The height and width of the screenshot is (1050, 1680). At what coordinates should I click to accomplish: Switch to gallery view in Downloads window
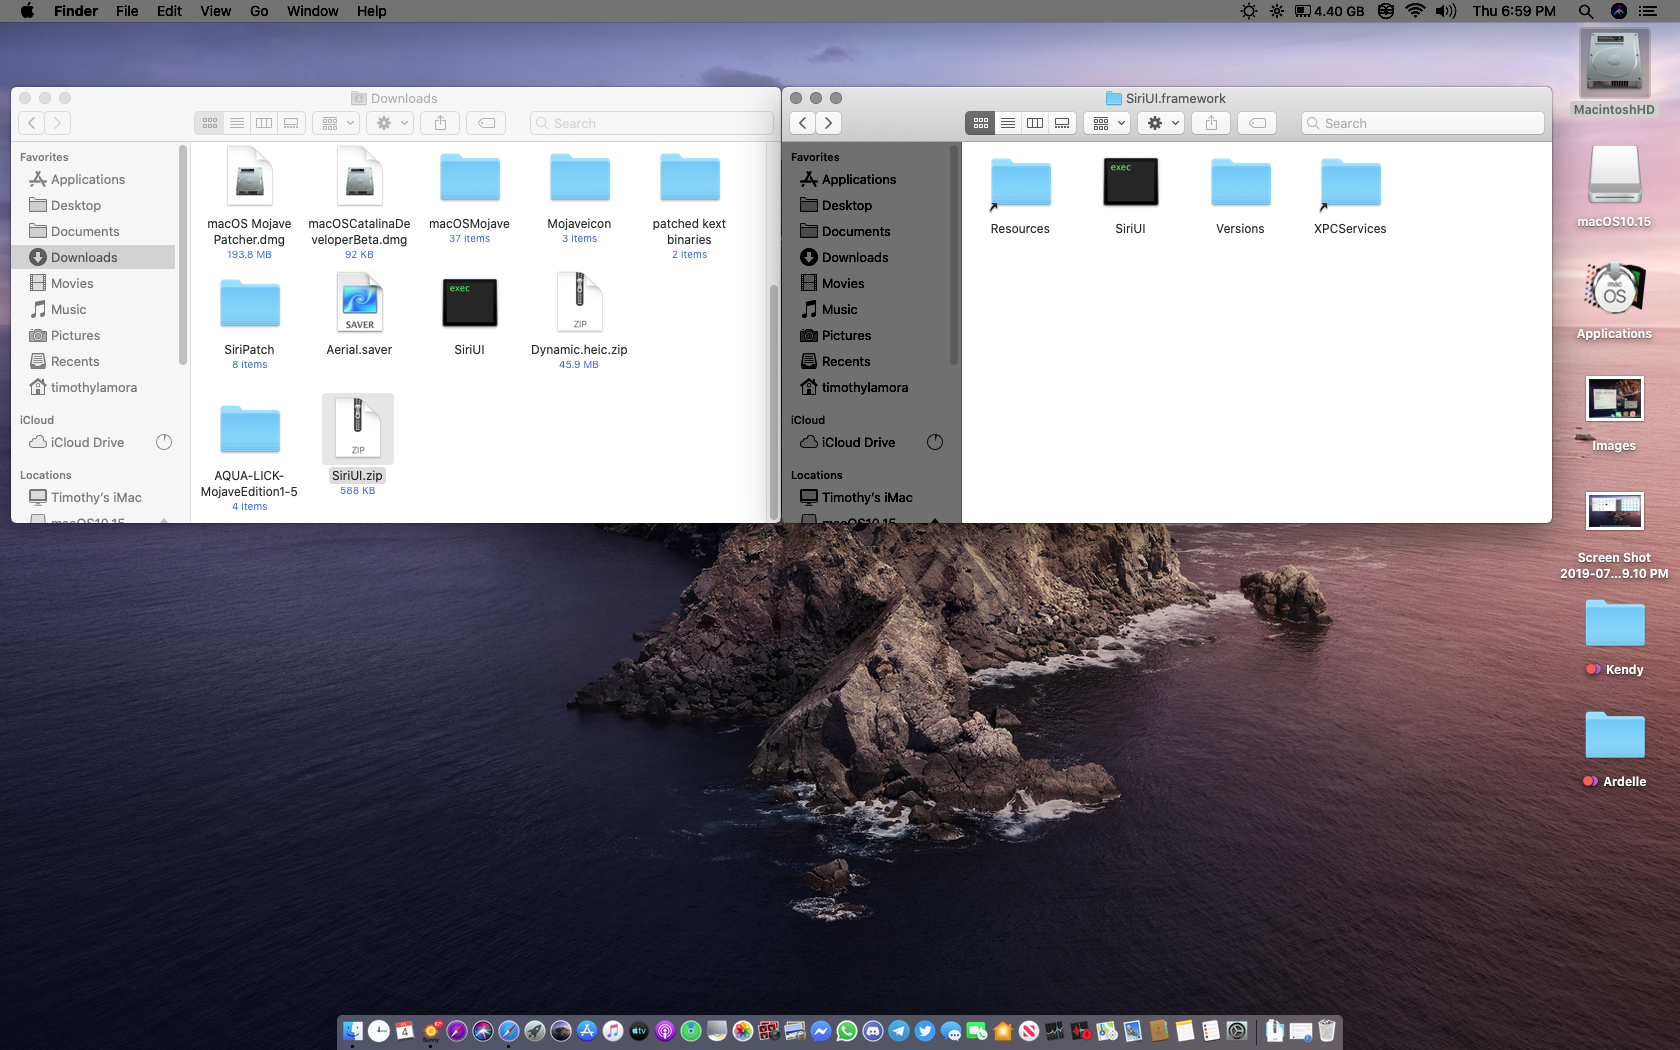(x=291, y=123)
